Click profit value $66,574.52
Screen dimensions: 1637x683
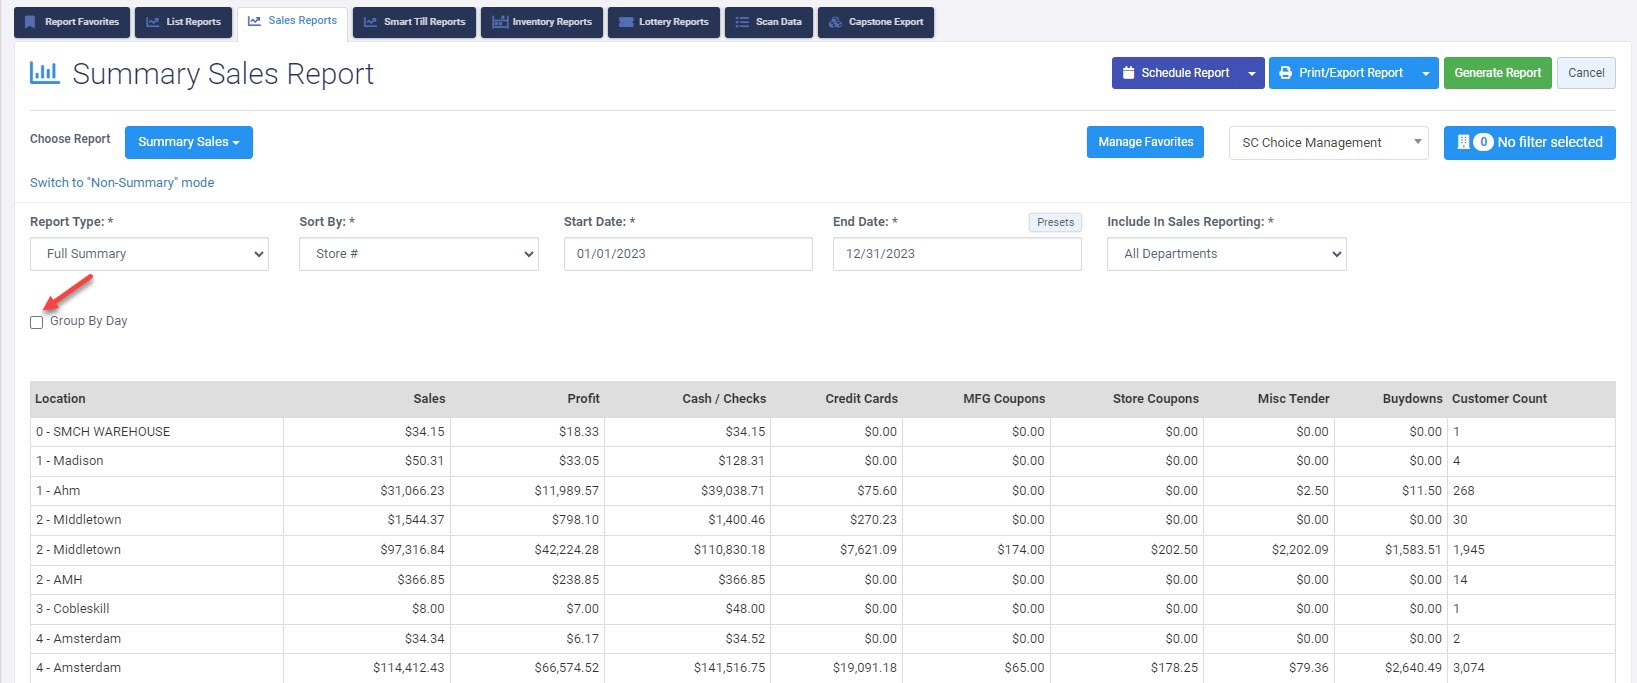pos(566,668)
